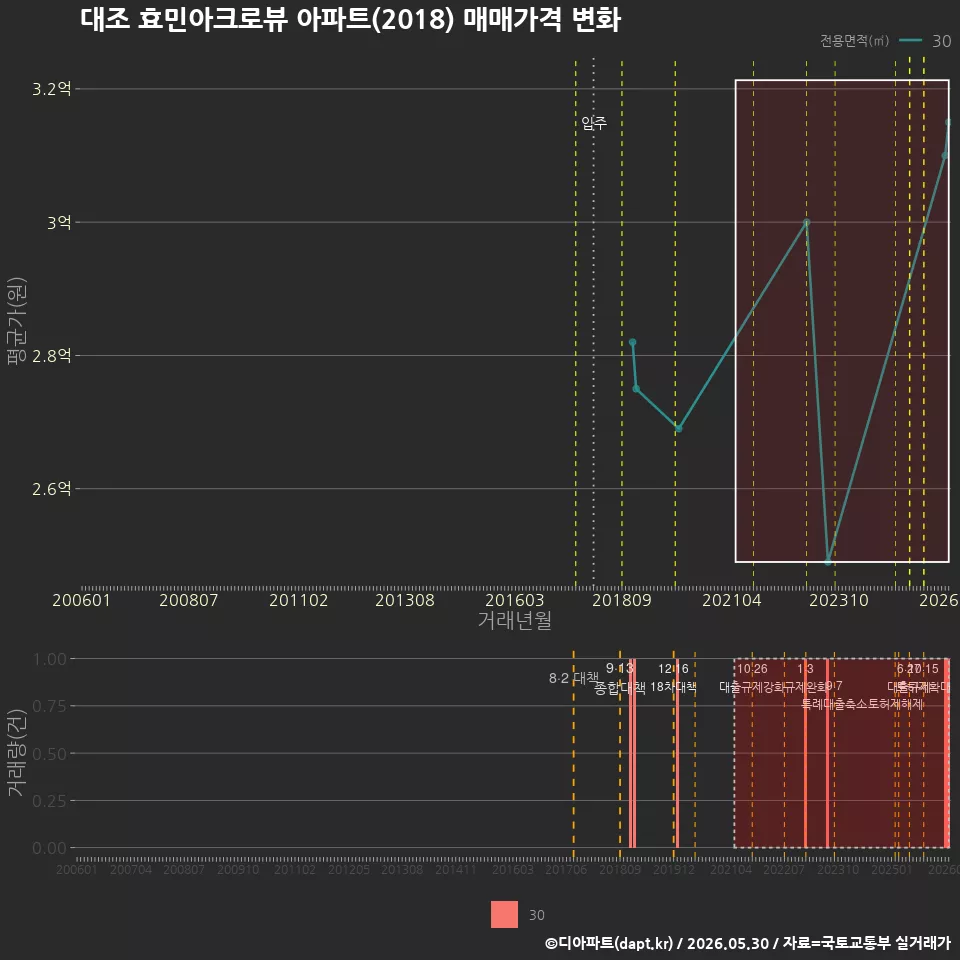
Task: Click the 2.6억 y-axis label
Action: [51, 489]
